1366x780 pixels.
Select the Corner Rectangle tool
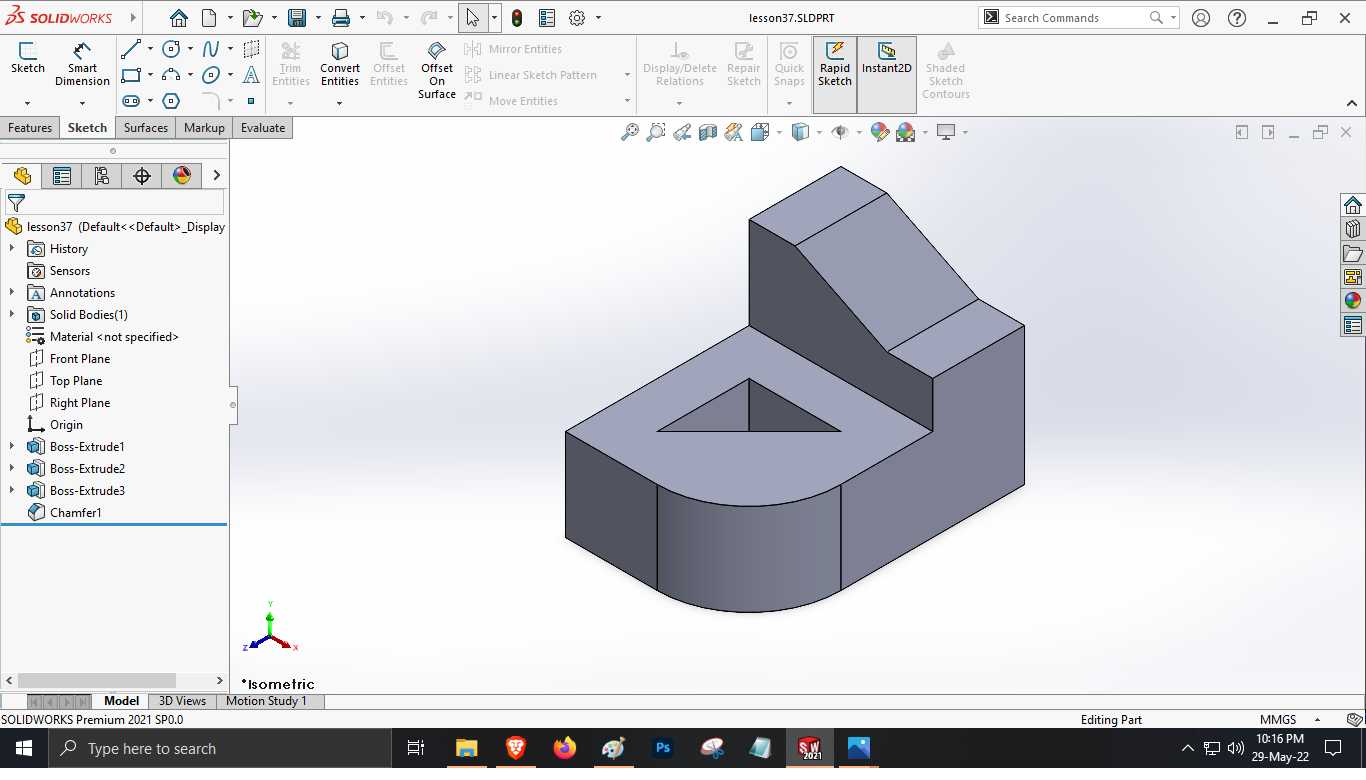coord(131,75)
